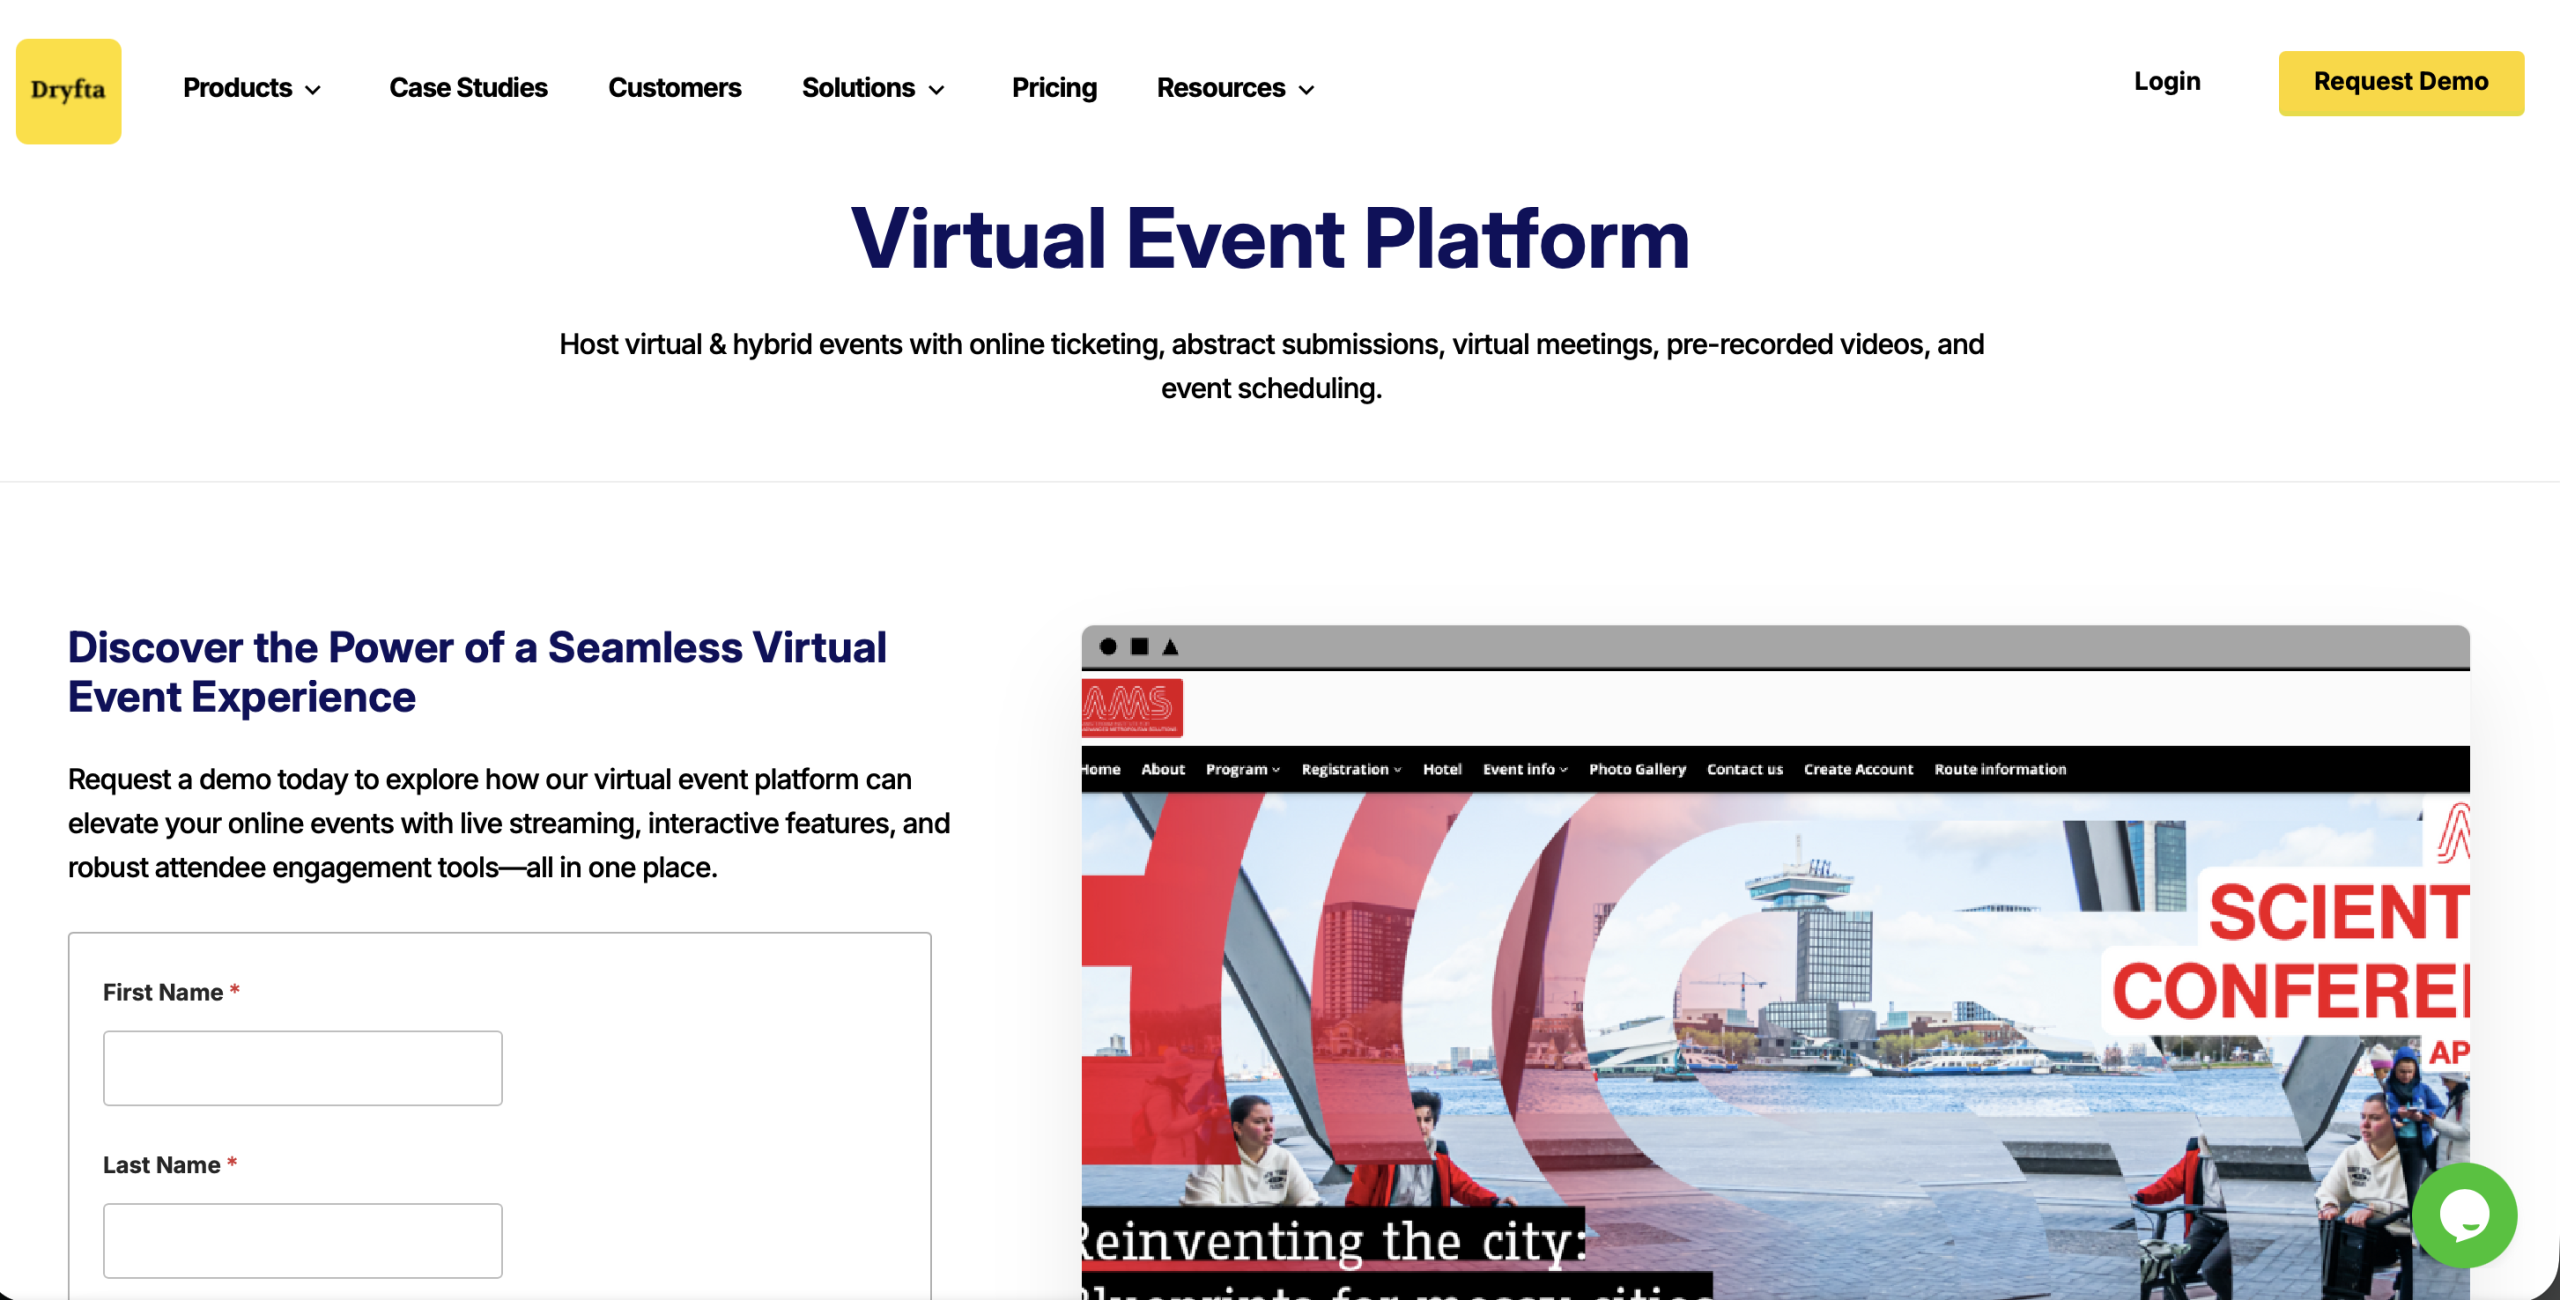The height and width of the screenshot is (1300, 2560).
Task: Open the Resources dropdown
Action: (x=1234, y=88)
